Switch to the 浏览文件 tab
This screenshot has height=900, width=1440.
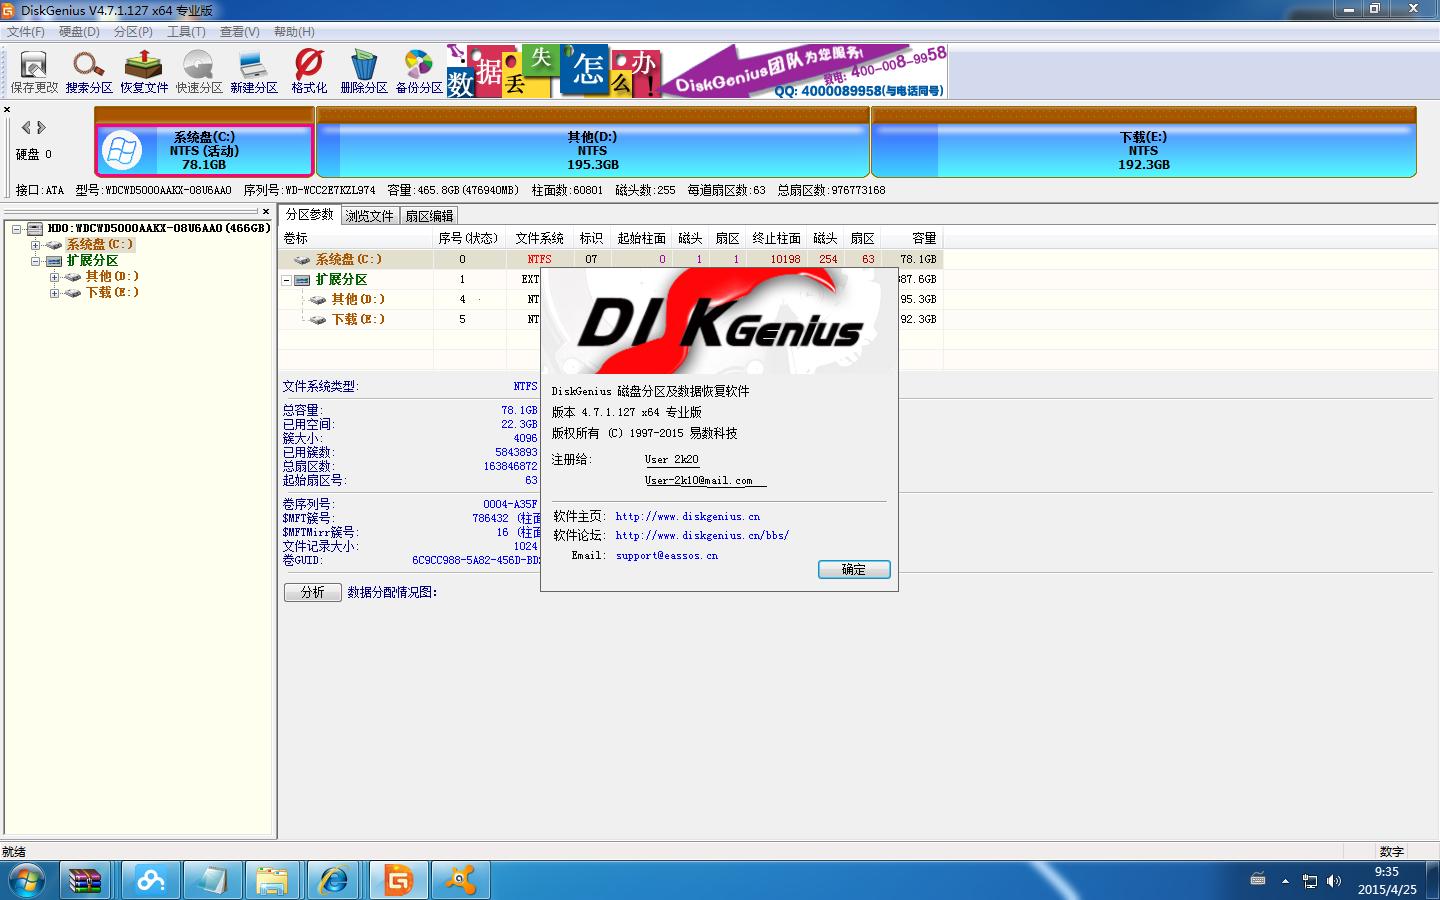click(x=370, y=216)
